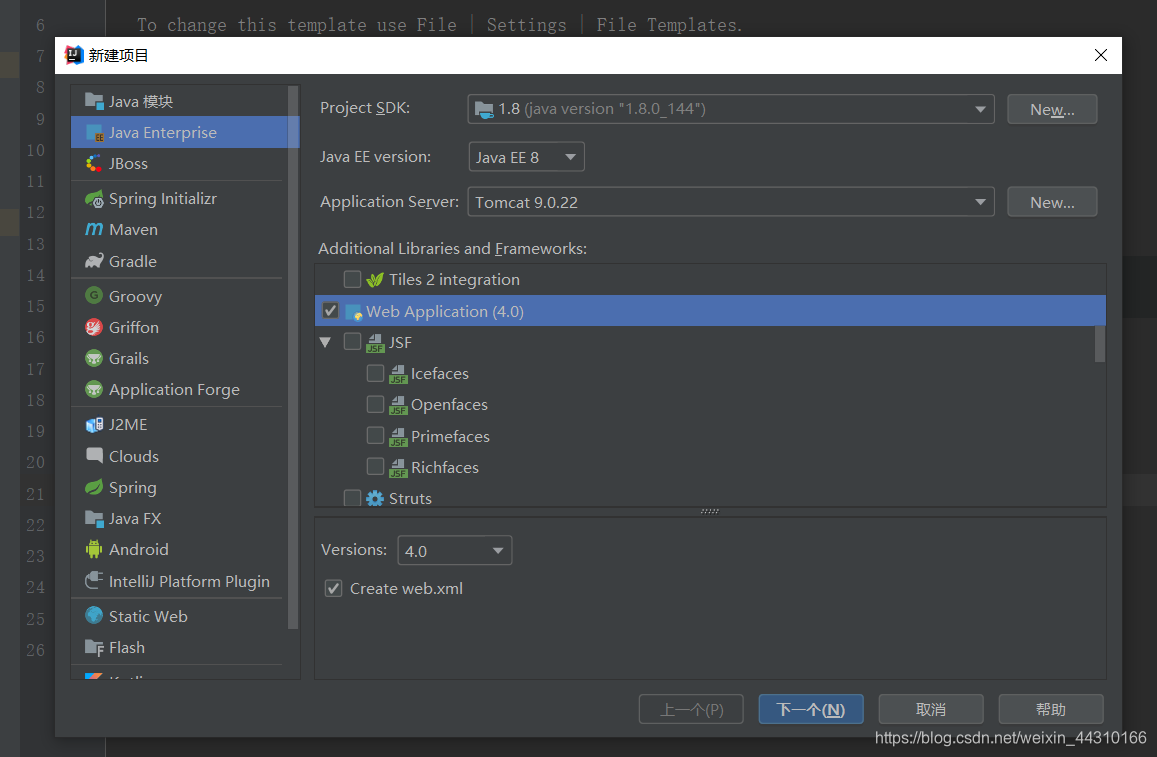The width and height of the screenshot is (1157, 757).
Task: Collapse the JSF tree node arrow
Action: point(325,342)
